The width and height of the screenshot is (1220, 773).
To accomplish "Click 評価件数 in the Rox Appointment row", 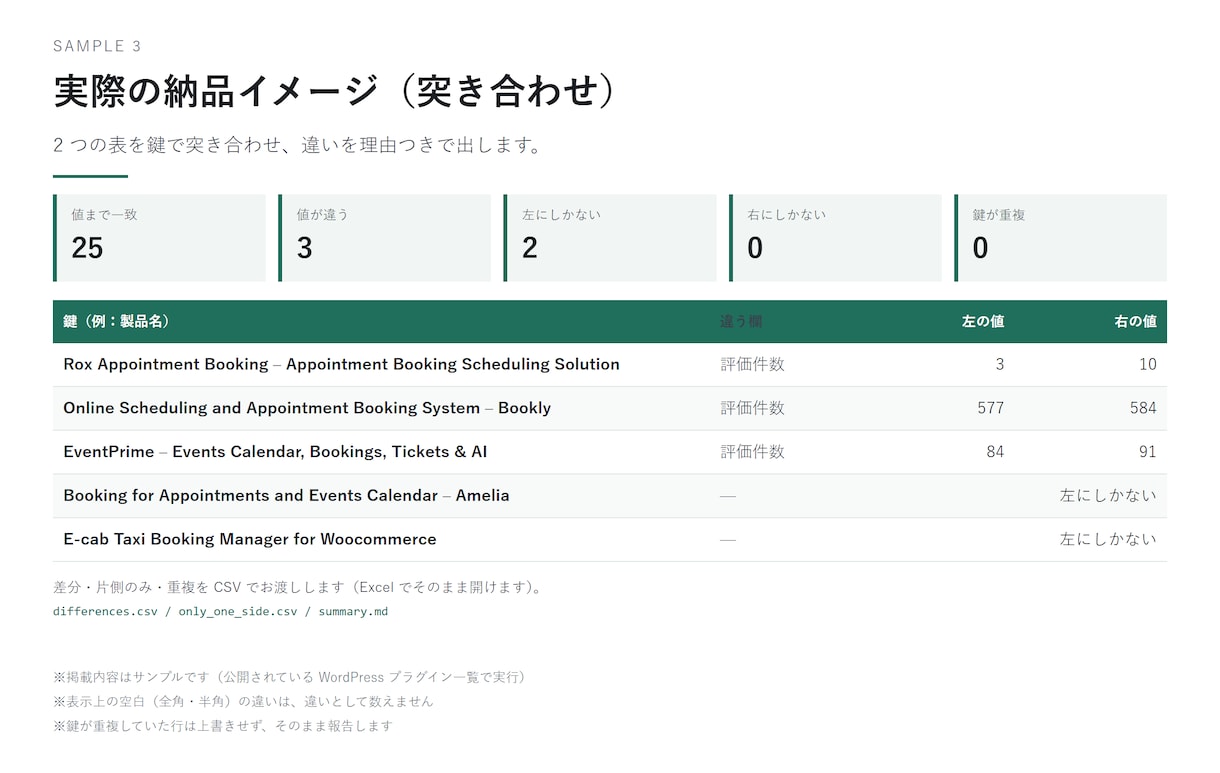I will pyautogui.click(x=753, y=364).
